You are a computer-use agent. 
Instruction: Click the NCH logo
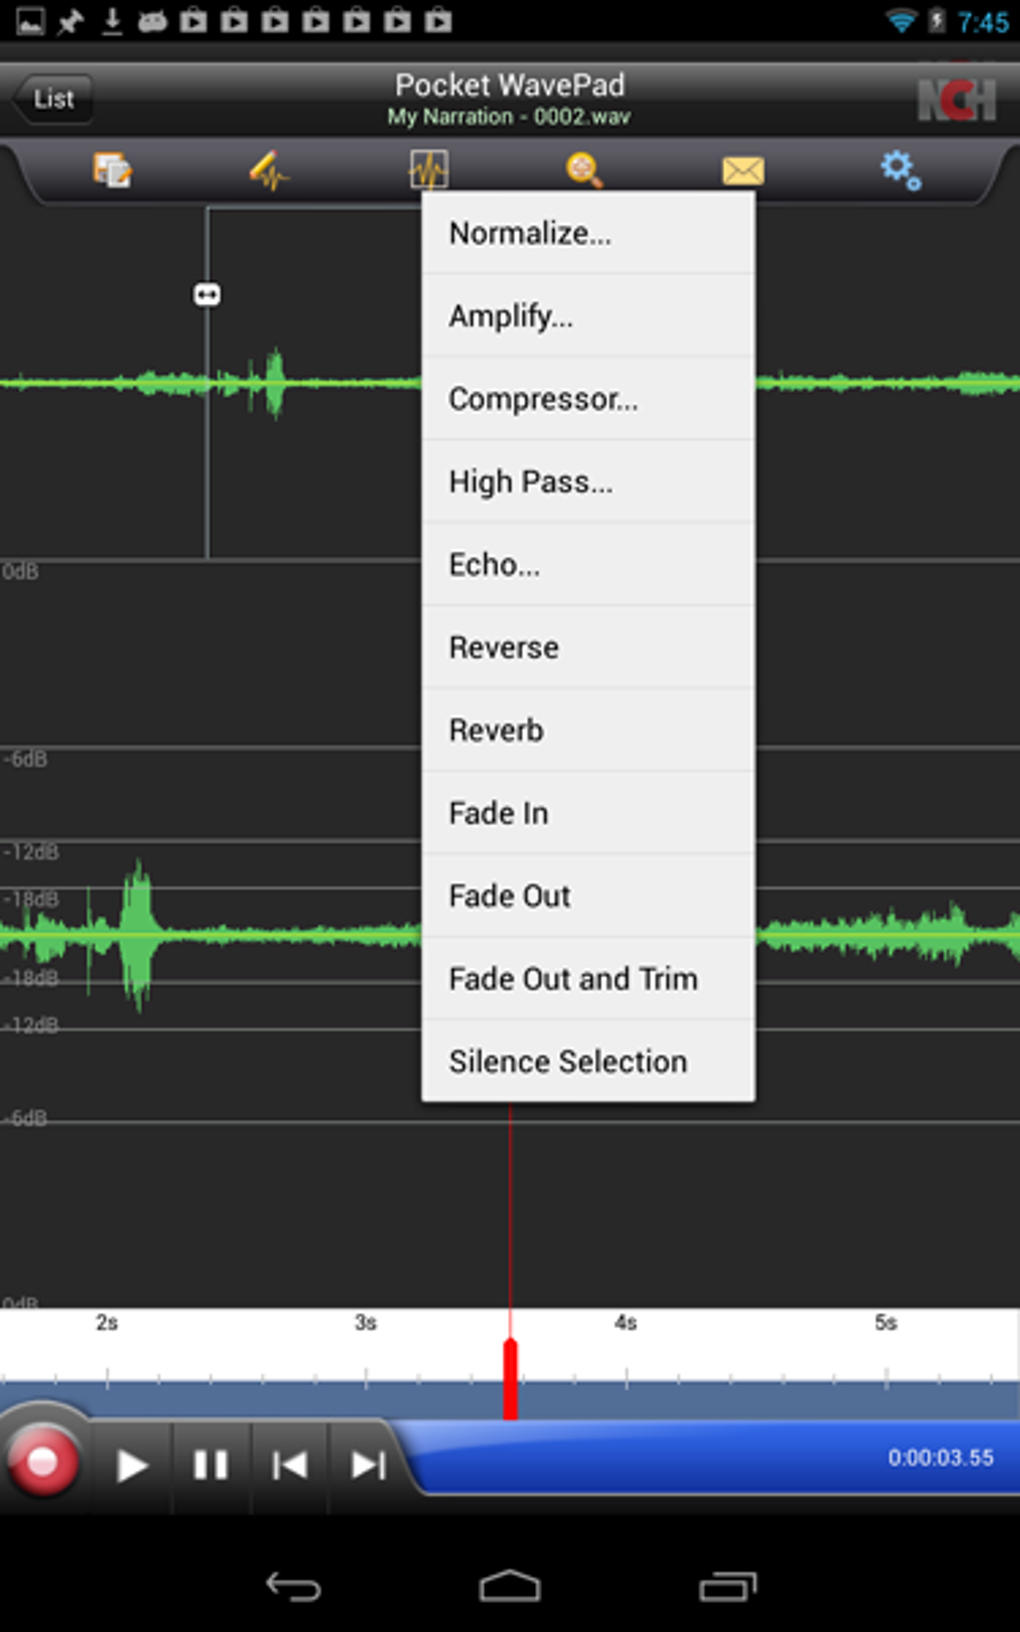click(x=957, y=97)
